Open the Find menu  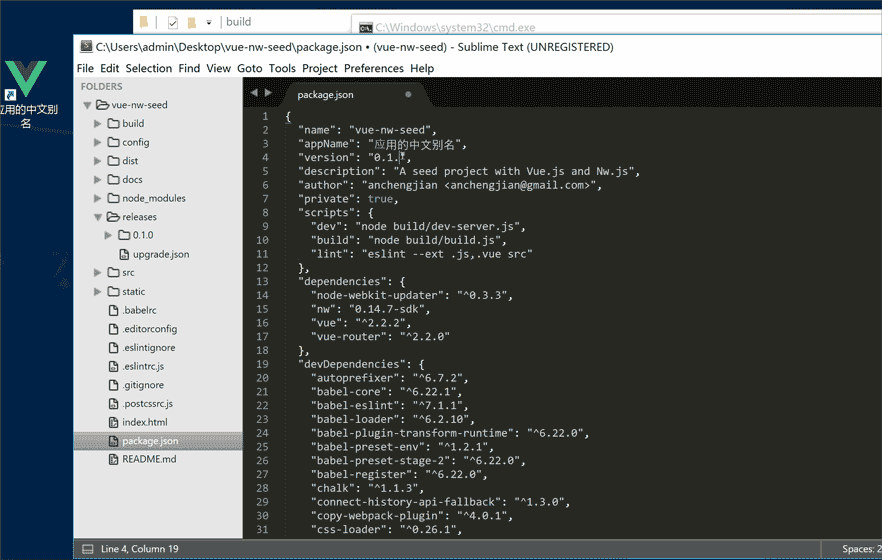click(189, 68)
